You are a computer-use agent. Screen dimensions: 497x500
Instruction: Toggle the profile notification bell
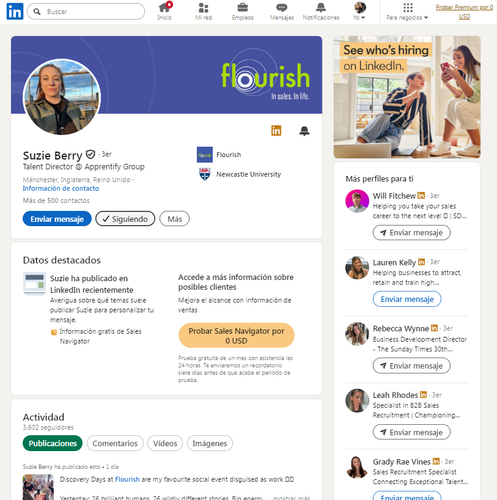pos(304,131)
